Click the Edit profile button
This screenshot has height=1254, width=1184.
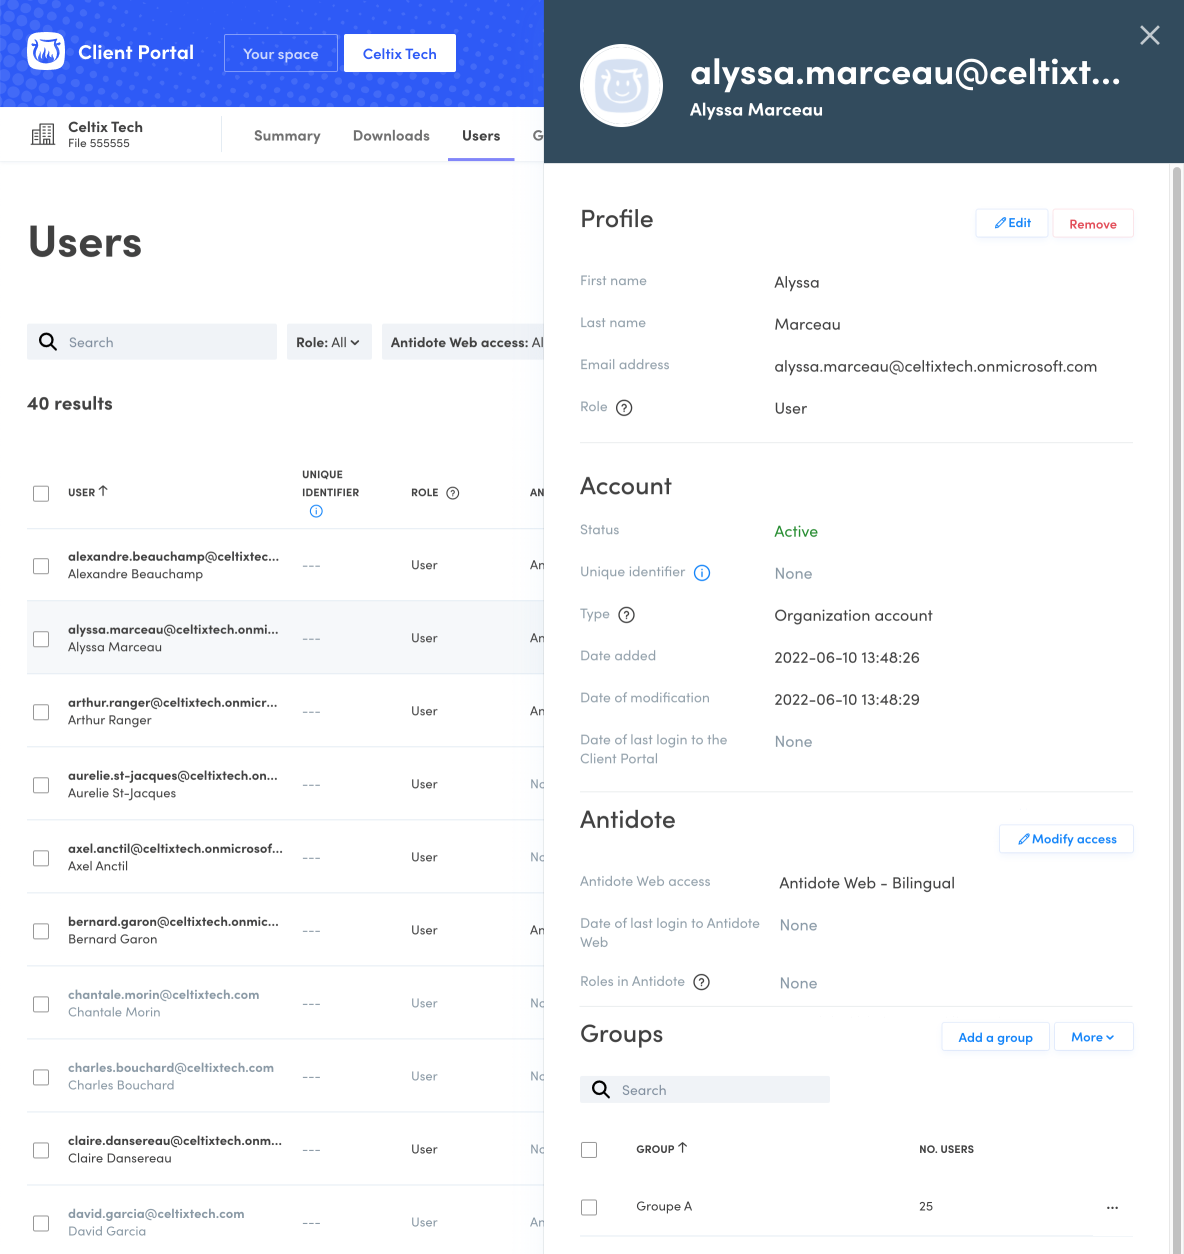[1012, 223]
